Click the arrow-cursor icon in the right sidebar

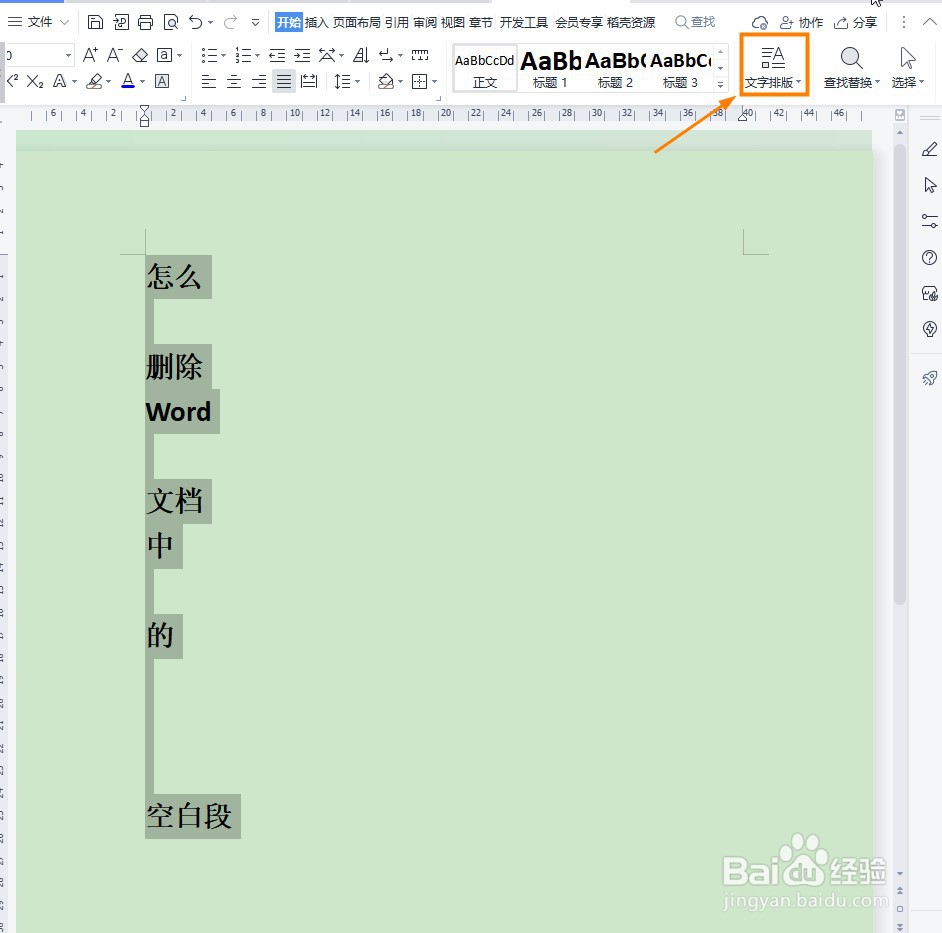coord(929,185)
